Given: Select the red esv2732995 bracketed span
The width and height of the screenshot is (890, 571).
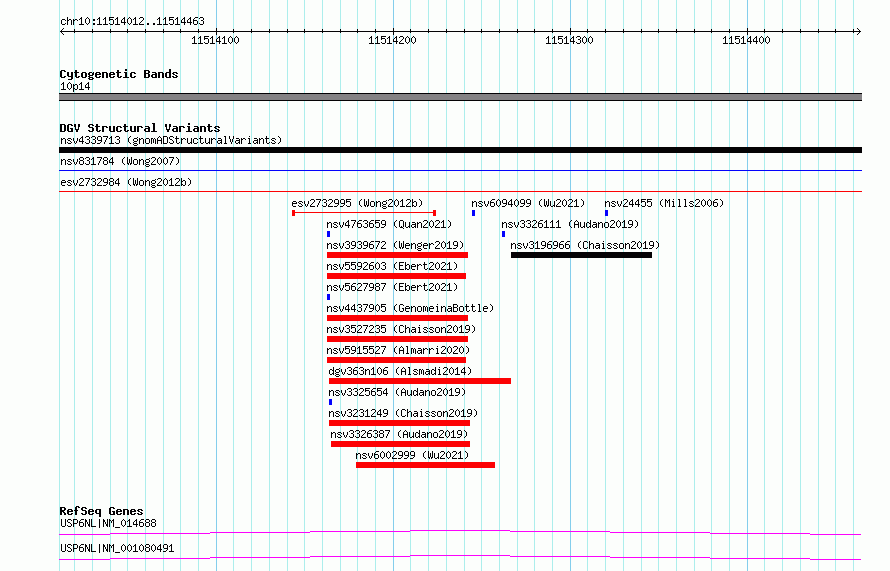Looking at the screenshot, I should click(x=364, y=213).
